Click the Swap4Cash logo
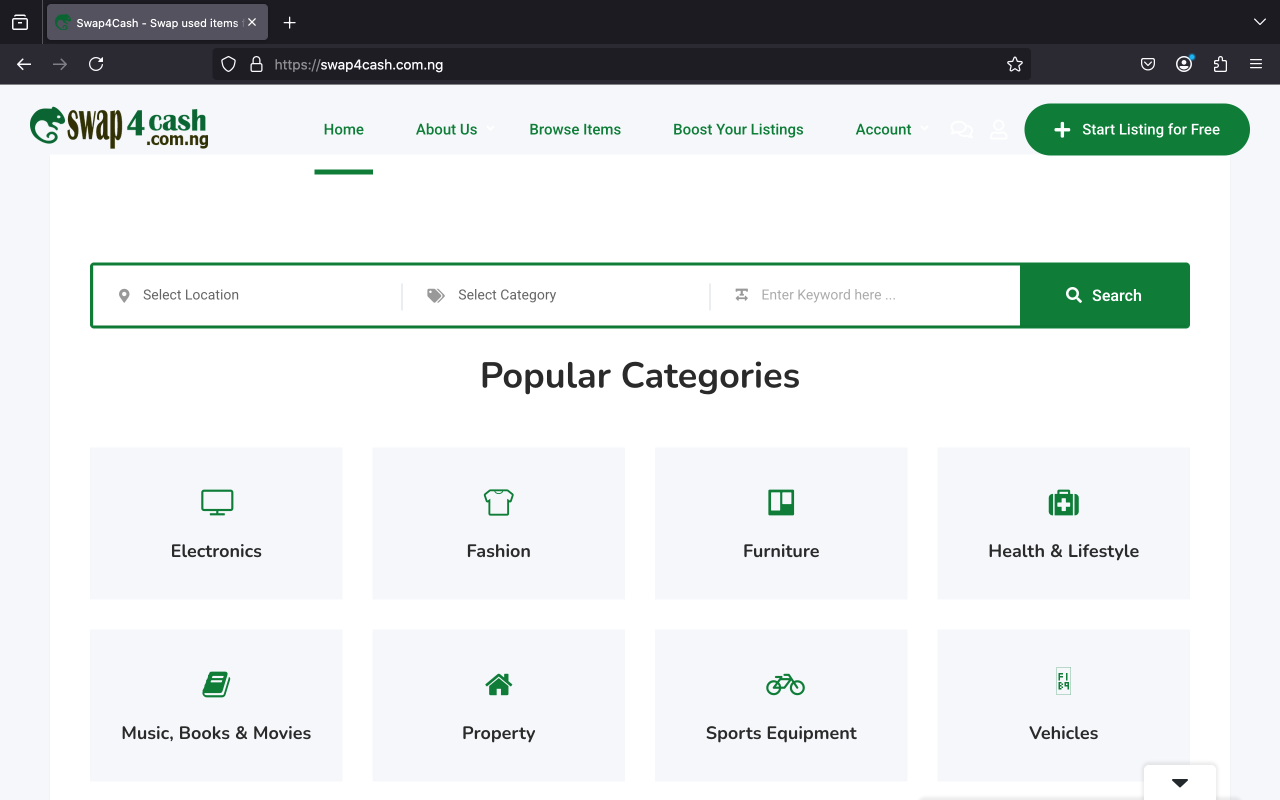Image resolution: width=1280 pixels, height=800 pixels. pos(119,127)
